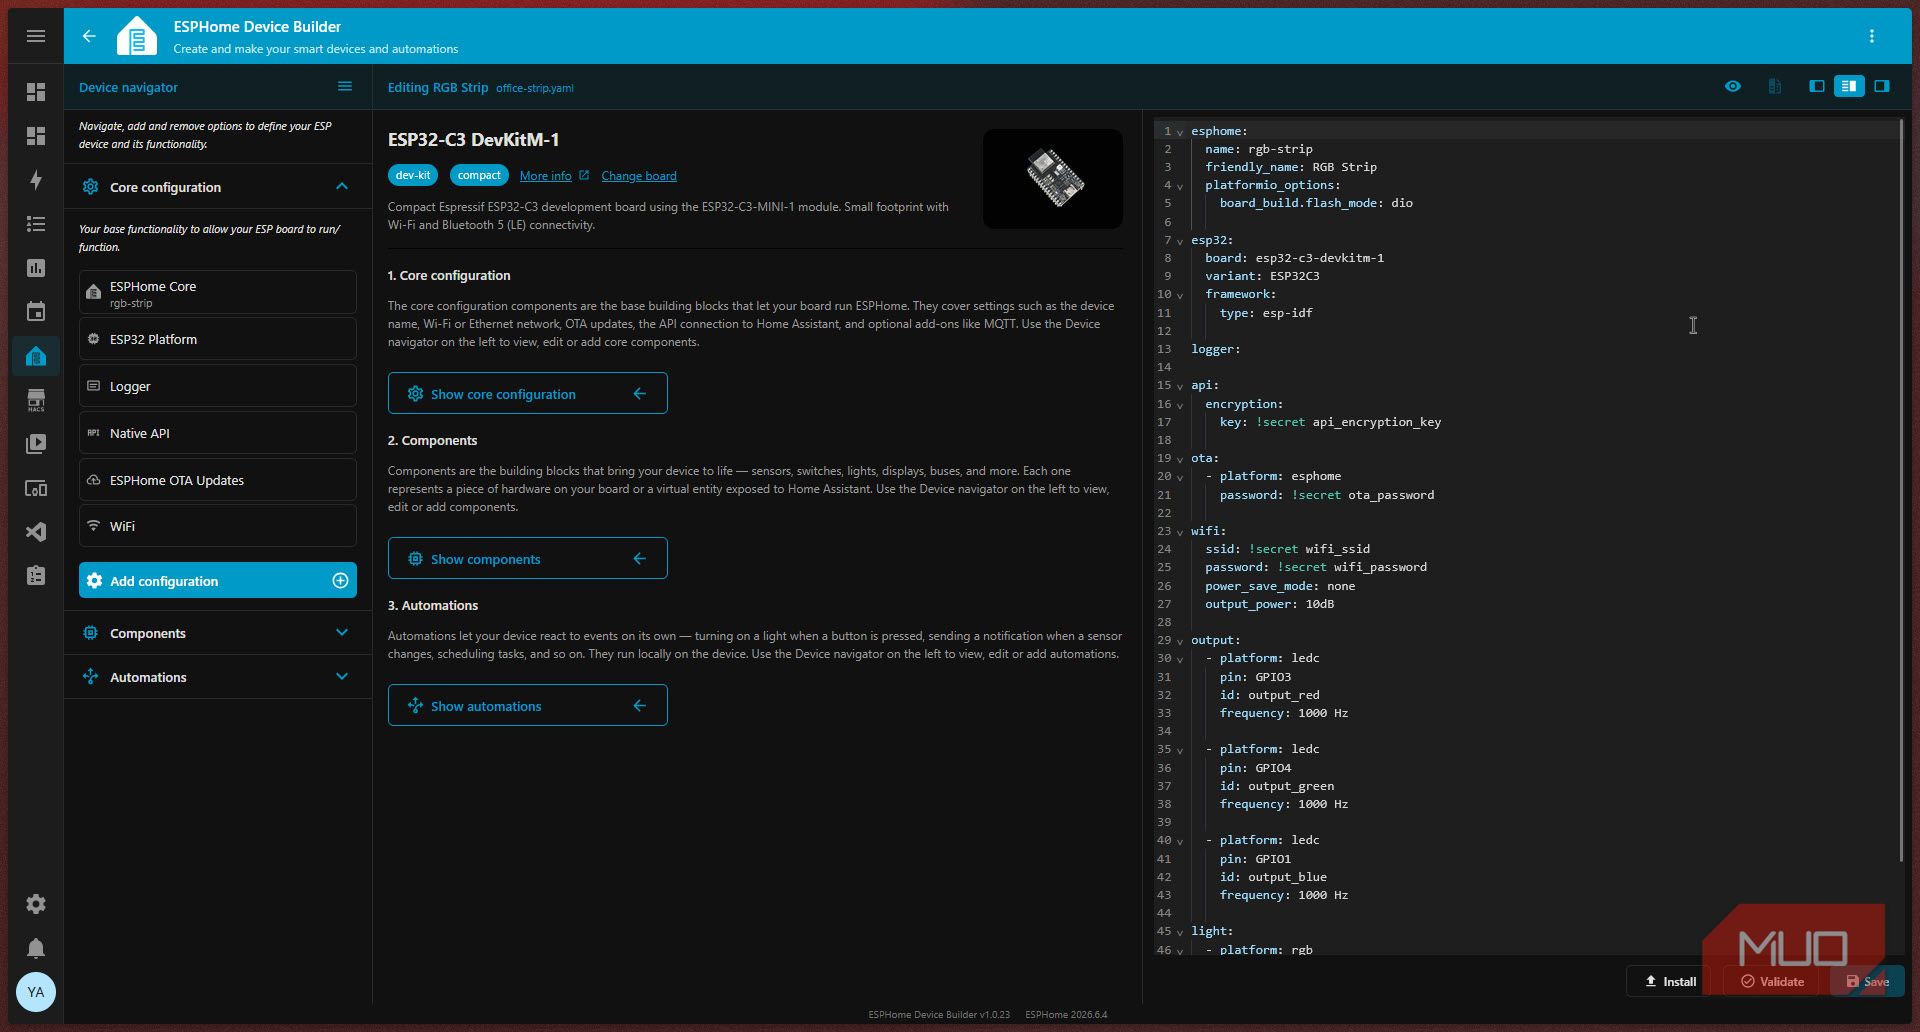Viewport: 1920px width, 1032px height.
Task: Switch to left-pane-only layout
Action: click(x=1817, y=87)
